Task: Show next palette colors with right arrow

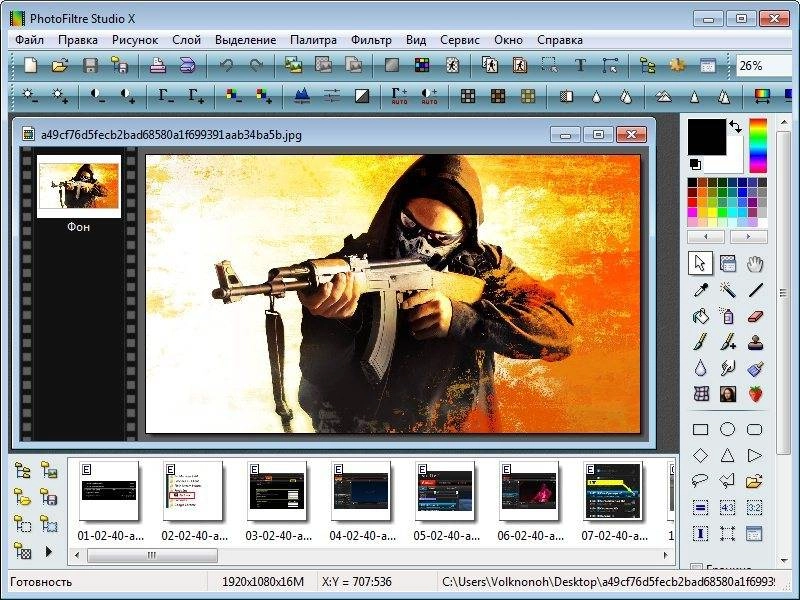Action: click(748, 237)
